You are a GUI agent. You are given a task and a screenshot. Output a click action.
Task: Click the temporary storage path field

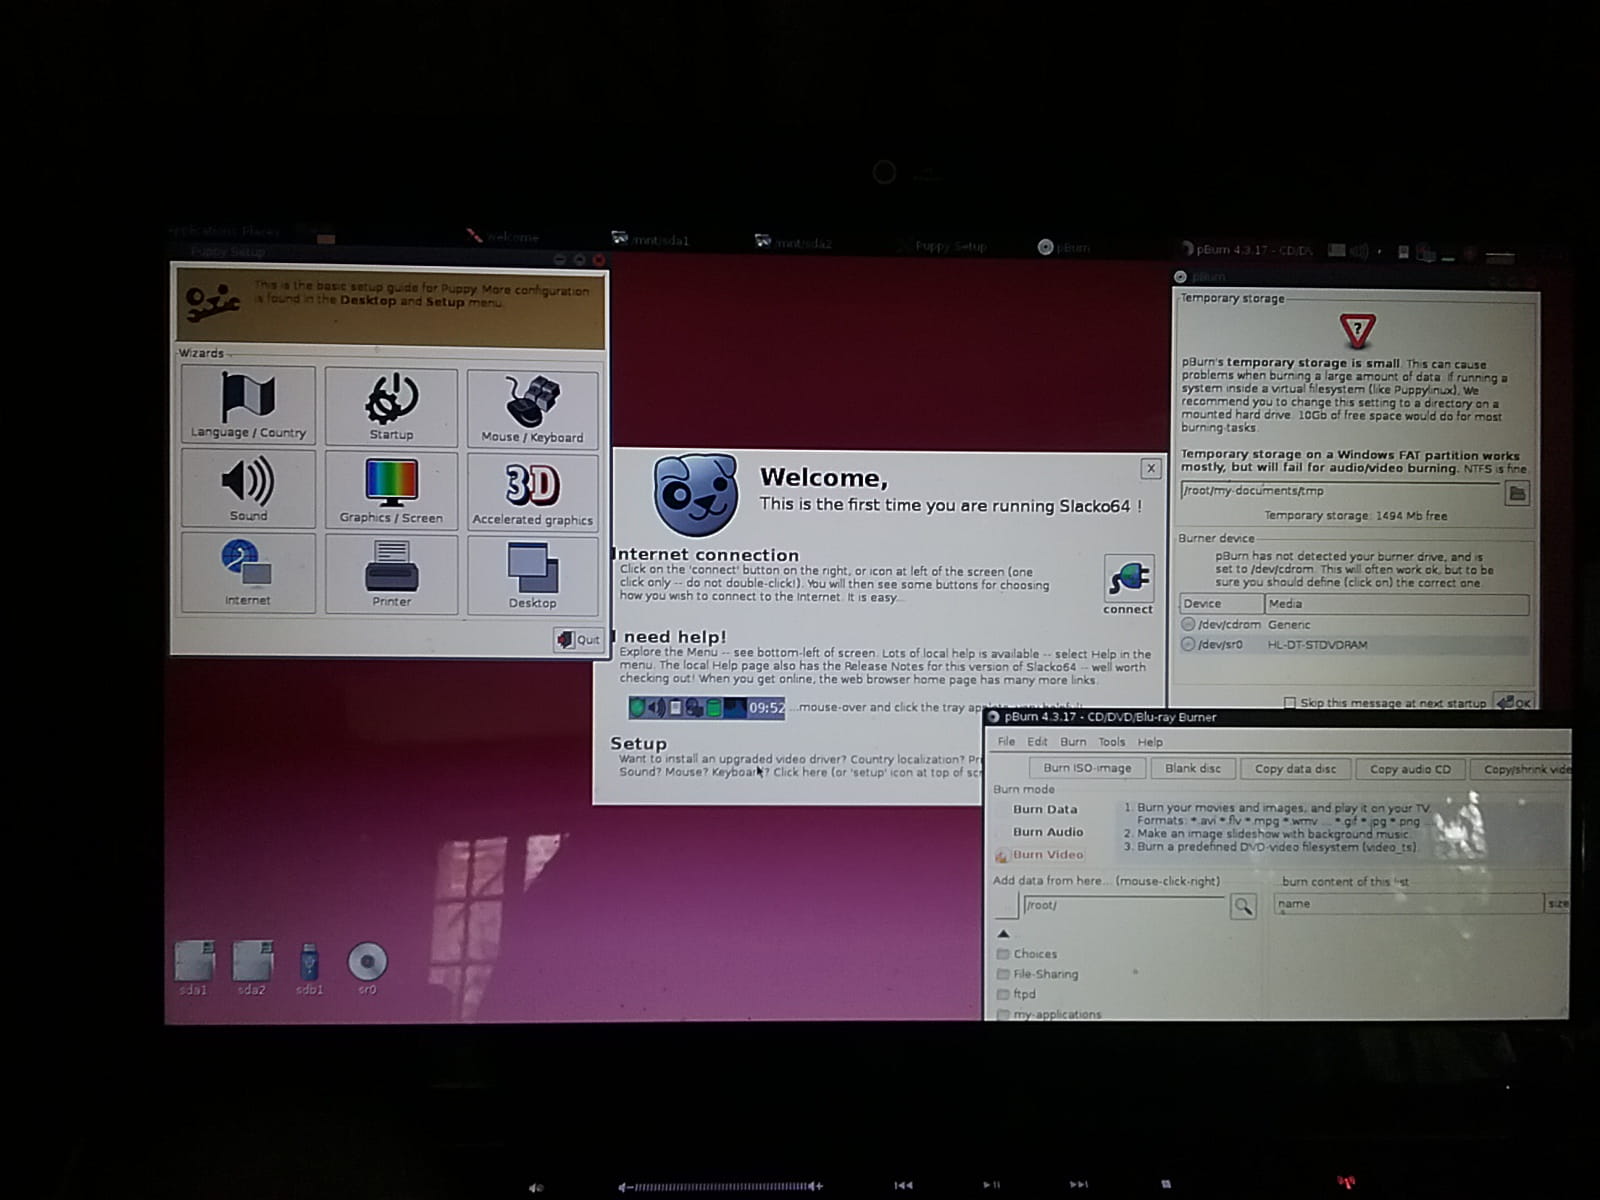[1341, 491]
